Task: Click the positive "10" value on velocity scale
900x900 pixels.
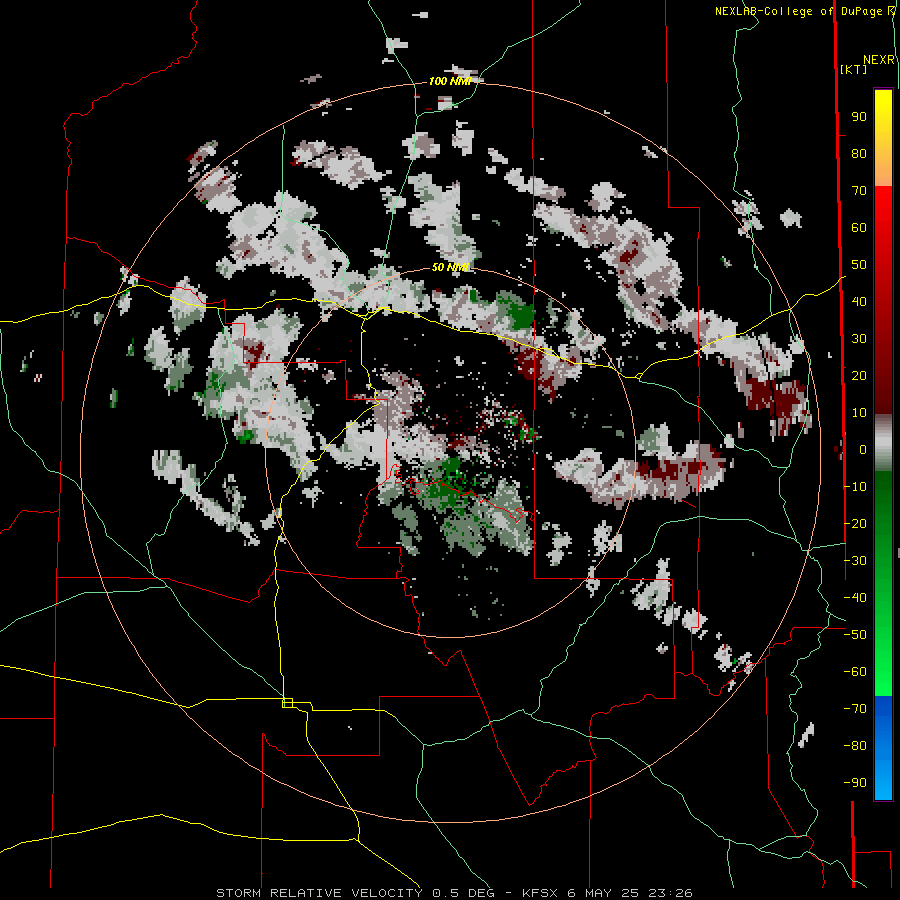Action: [x=859, y=413]
